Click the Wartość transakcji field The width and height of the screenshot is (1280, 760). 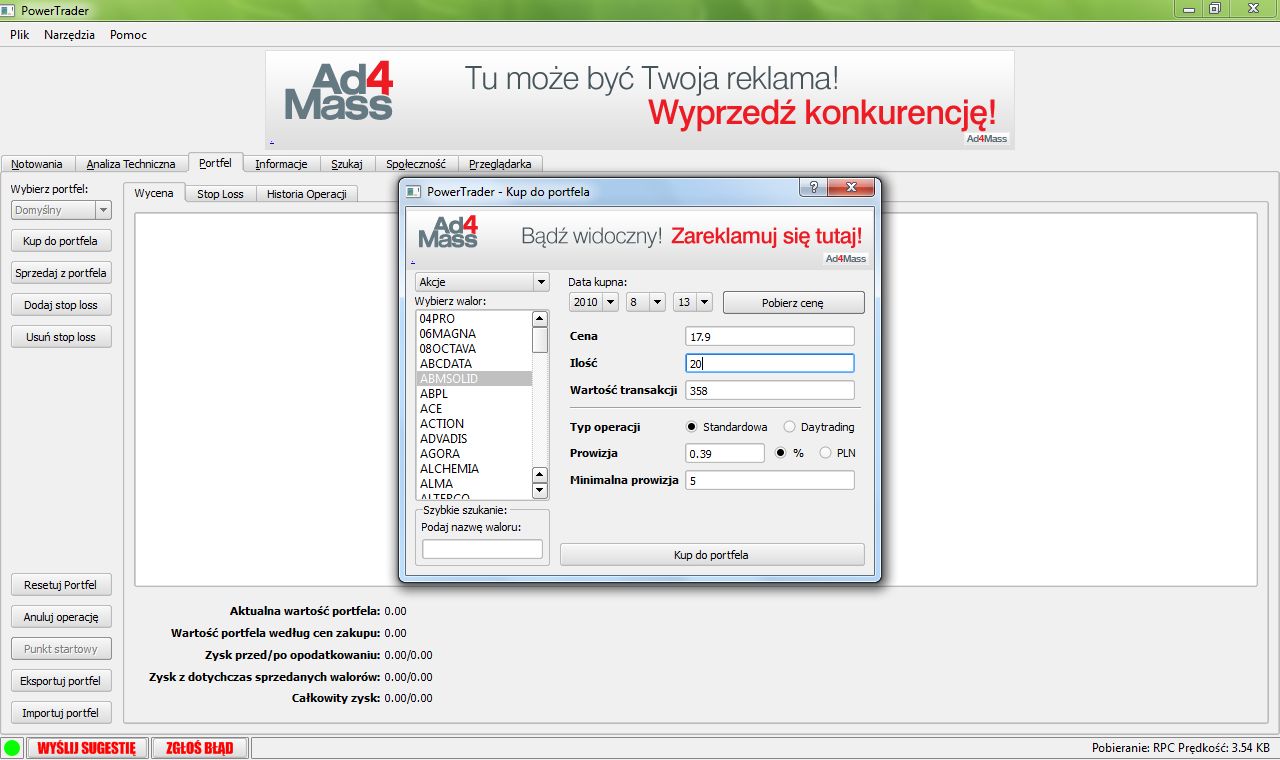770,390
